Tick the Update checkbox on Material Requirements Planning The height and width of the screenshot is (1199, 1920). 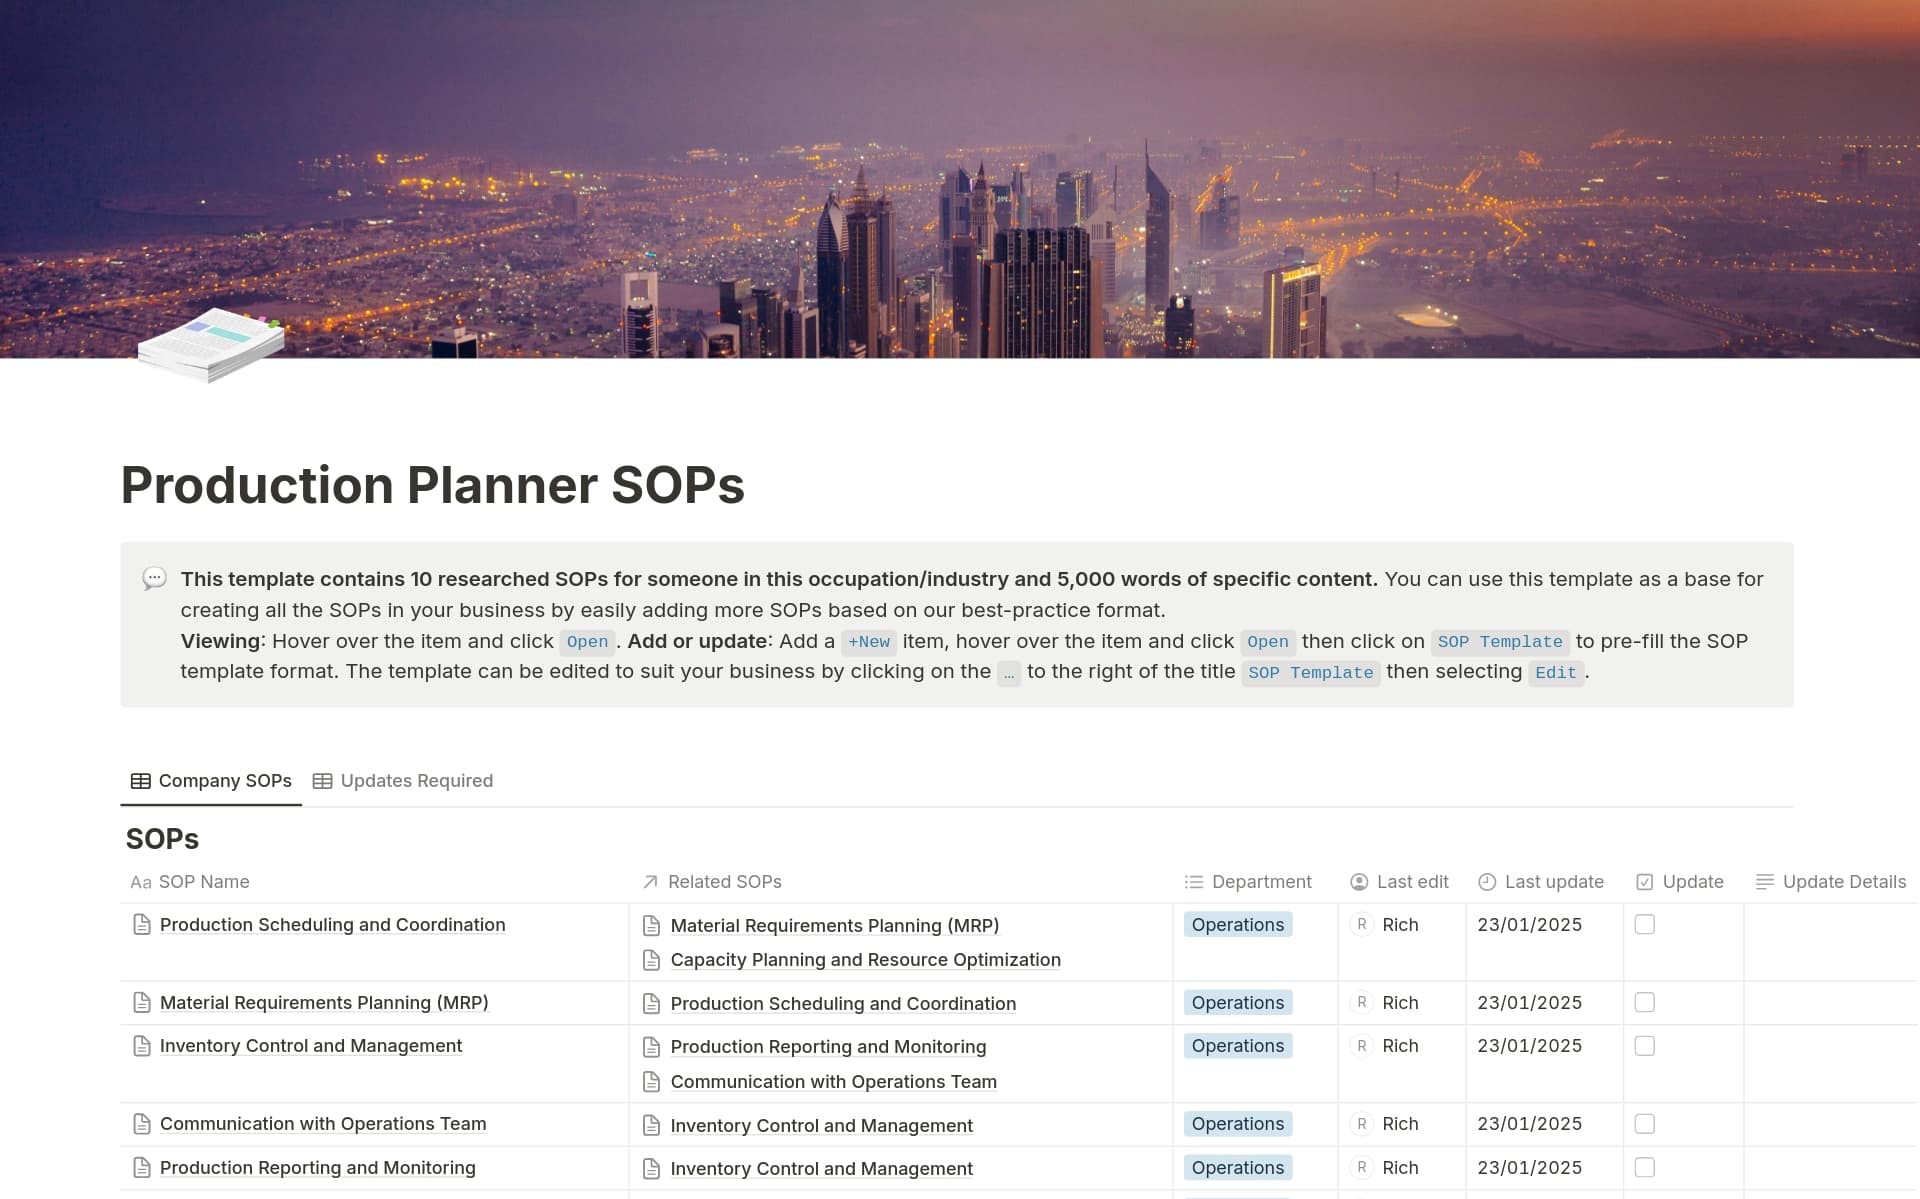[1645, 1002]
